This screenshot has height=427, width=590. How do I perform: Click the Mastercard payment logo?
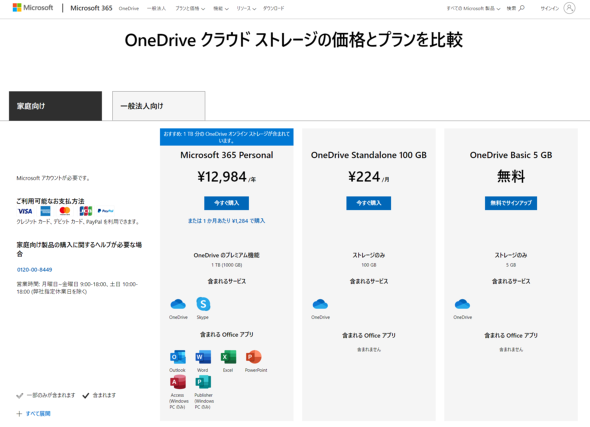pos(65,211)
